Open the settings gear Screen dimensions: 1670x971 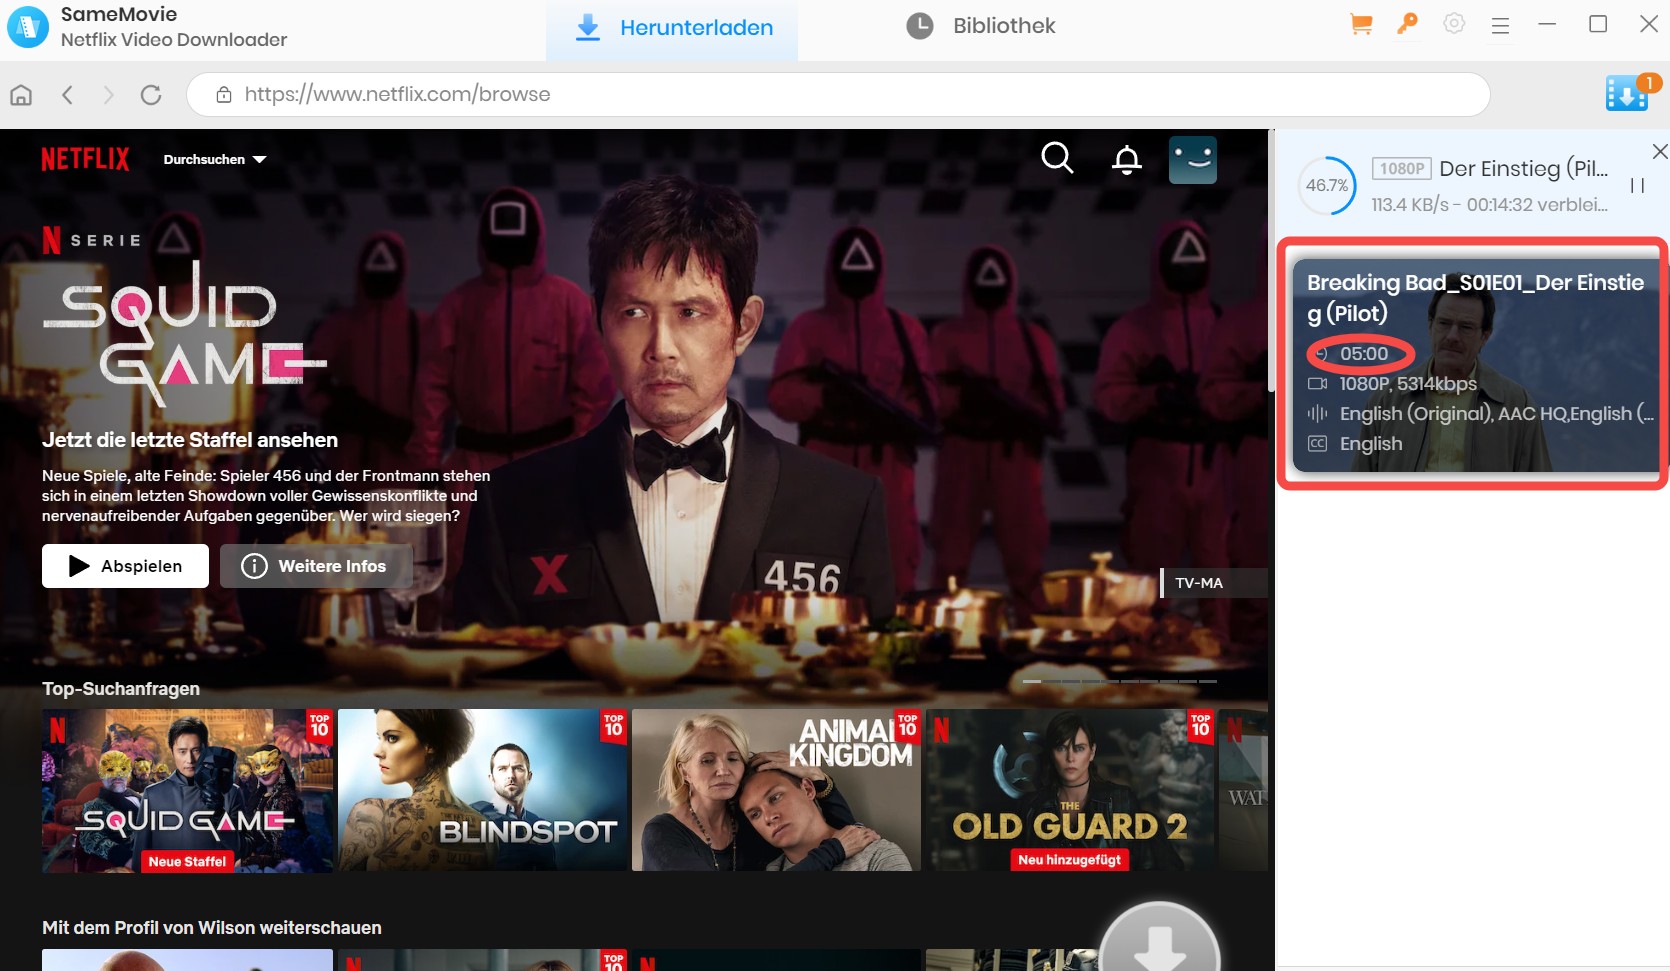coord(1454,24)
